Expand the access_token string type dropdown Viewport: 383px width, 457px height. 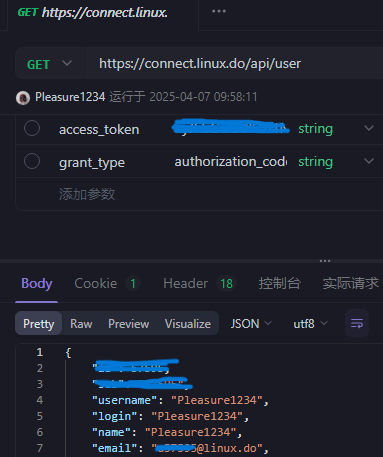click(x=369, y=128)
